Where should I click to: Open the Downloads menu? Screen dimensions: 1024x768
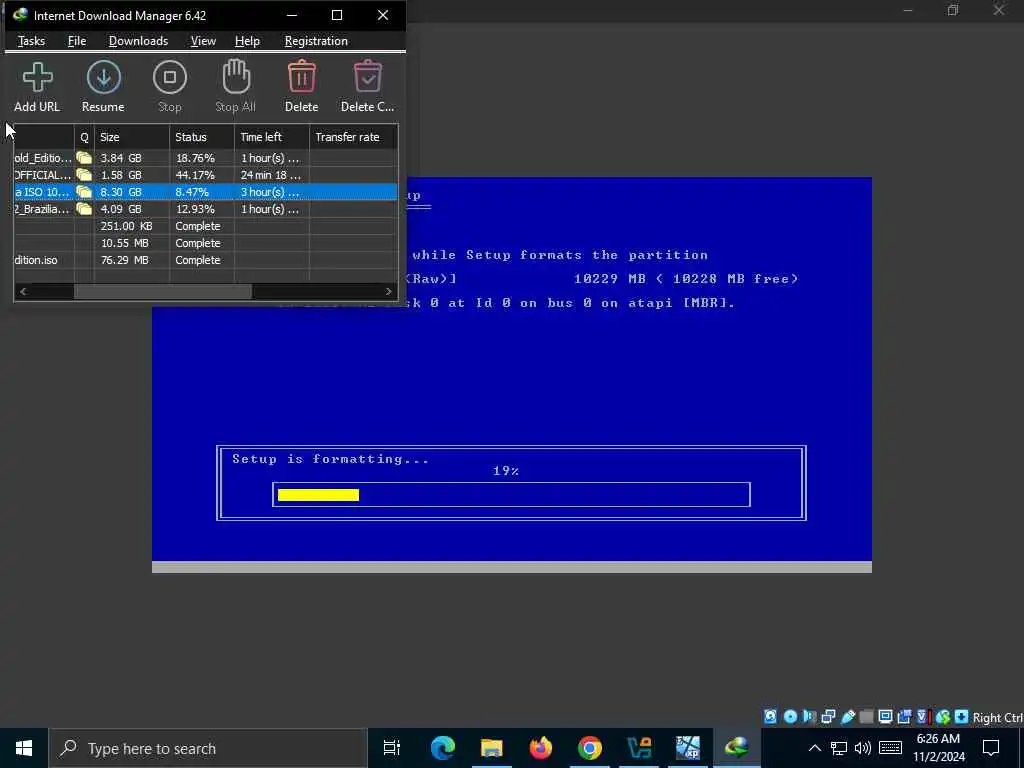click(138, 40)
